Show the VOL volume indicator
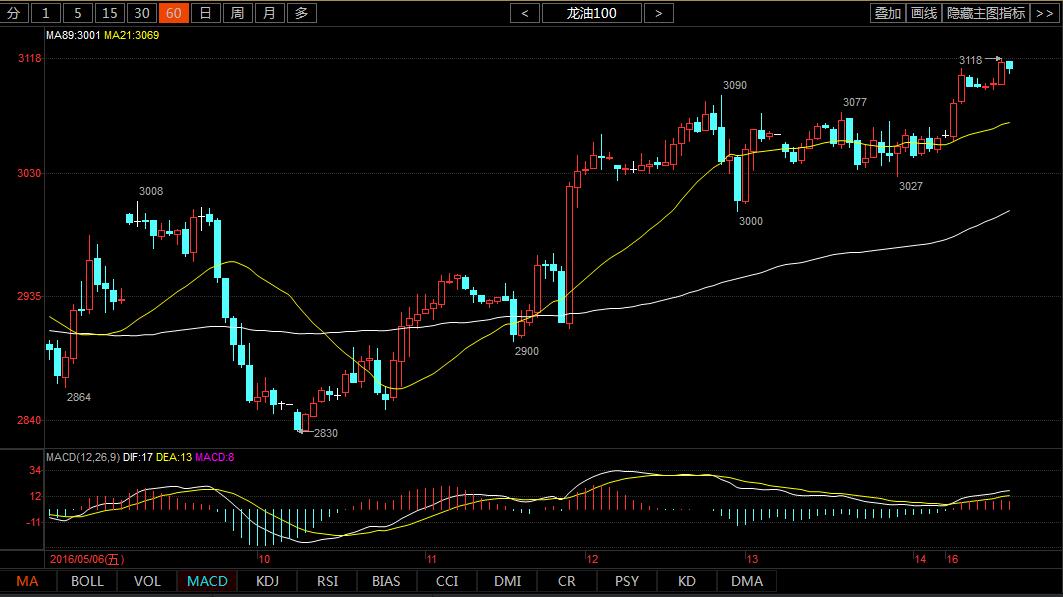Image resolution: width=1063 pixels, height=597 pixels. (147, 581)
